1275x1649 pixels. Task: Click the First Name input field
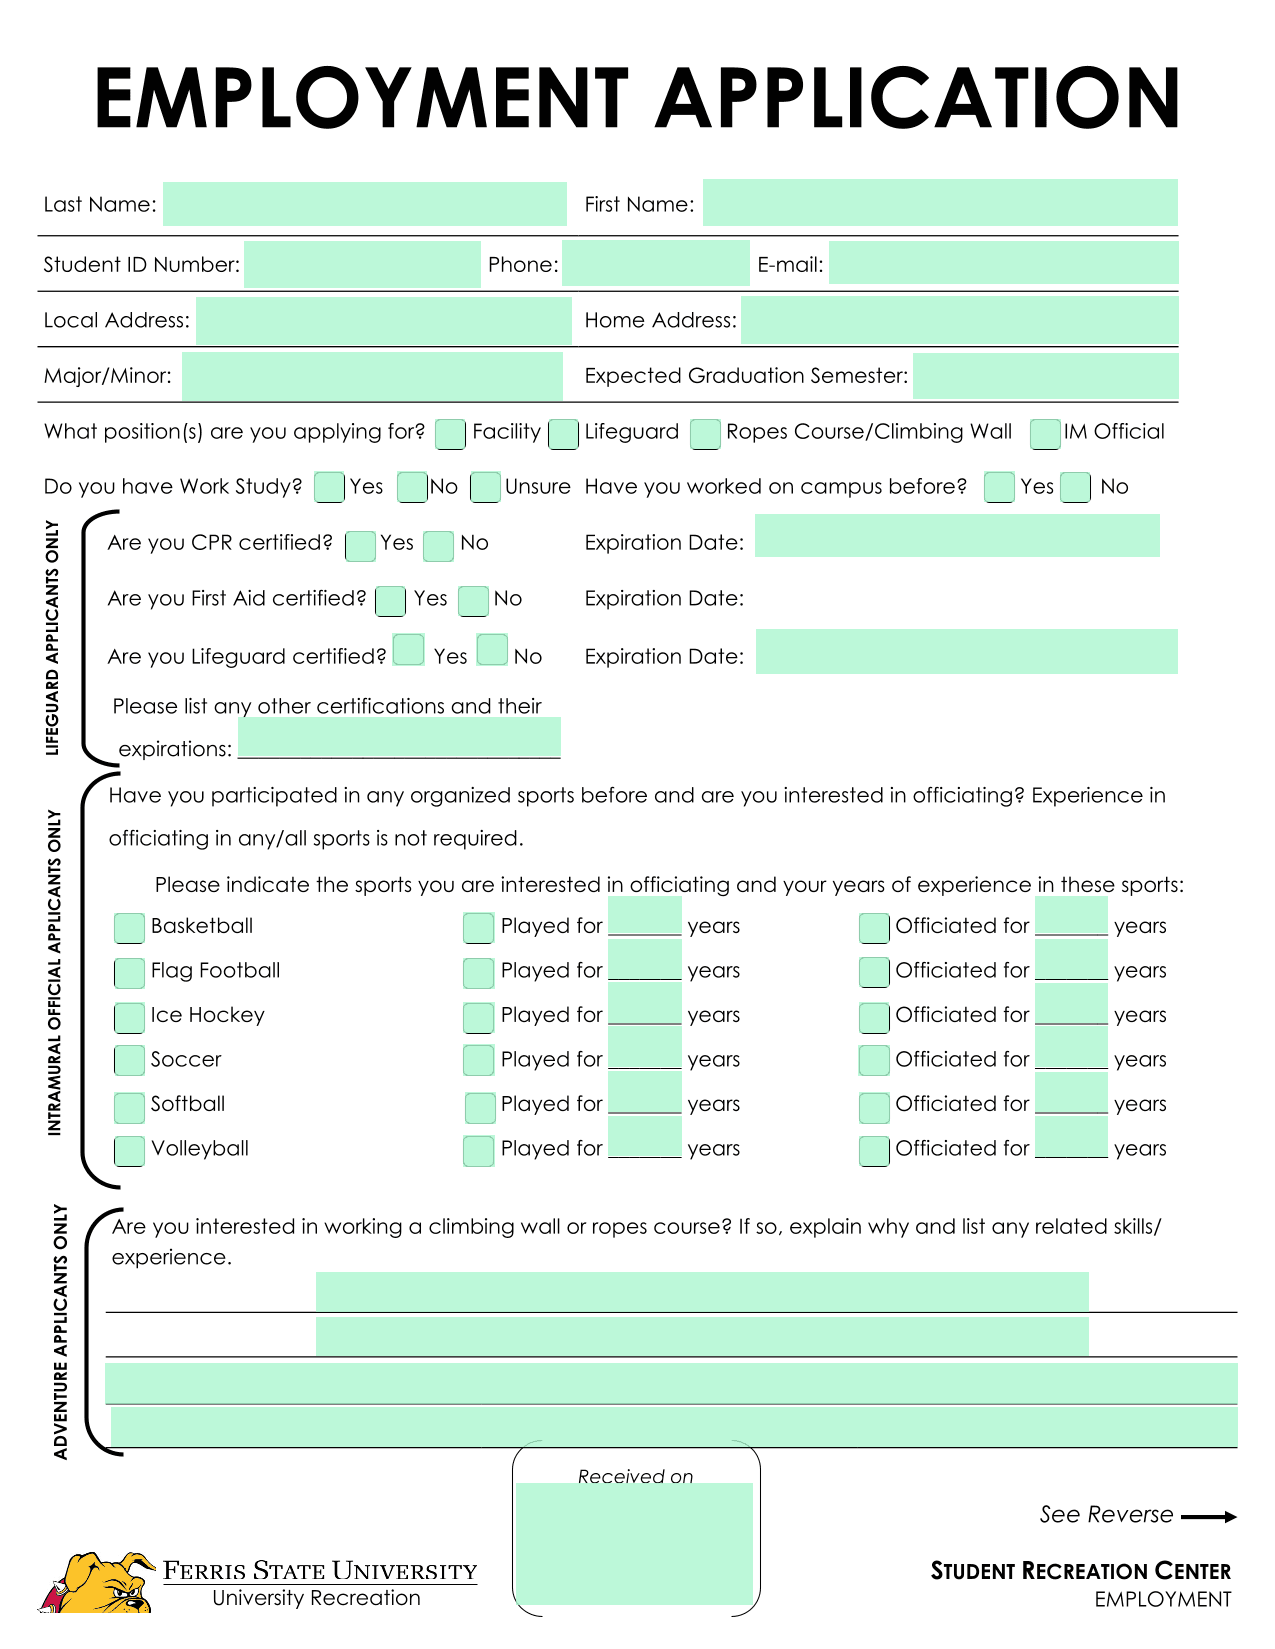[x=940, y=203]
